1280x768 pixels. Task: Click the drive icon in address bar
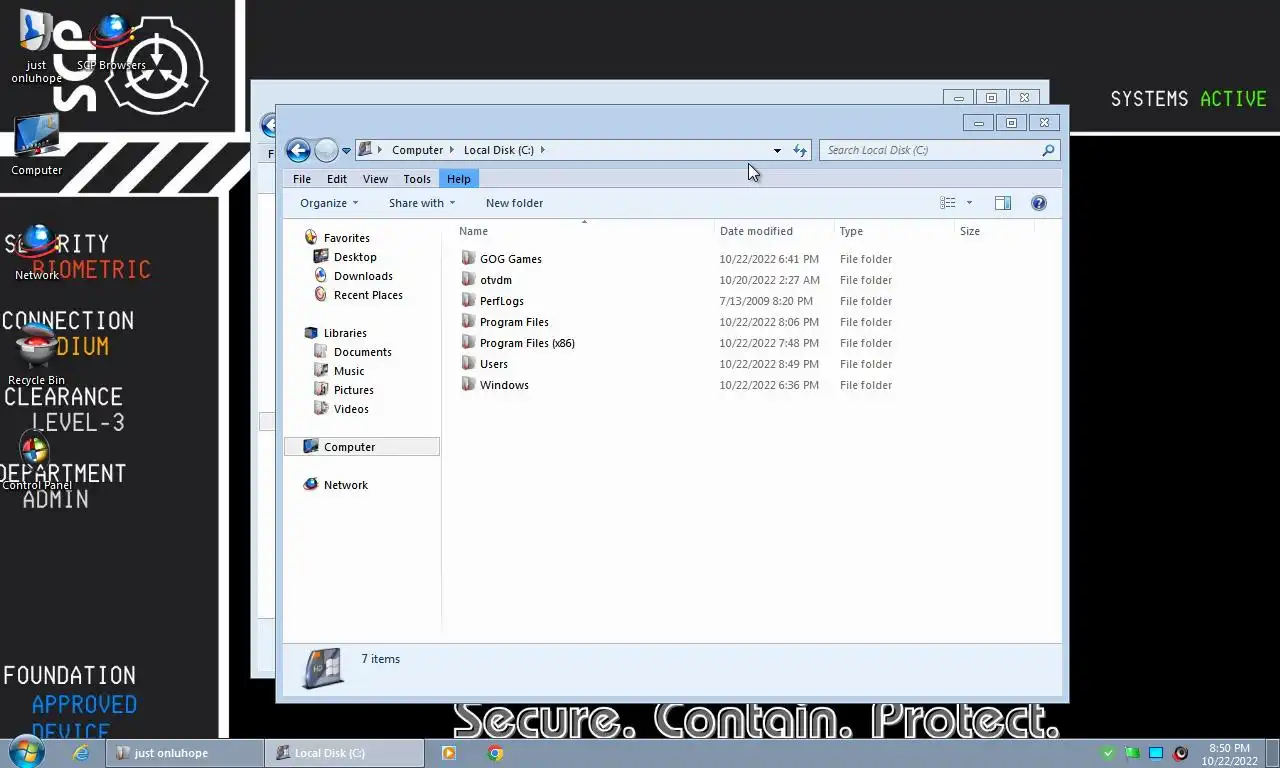click(x=366, y=150)
